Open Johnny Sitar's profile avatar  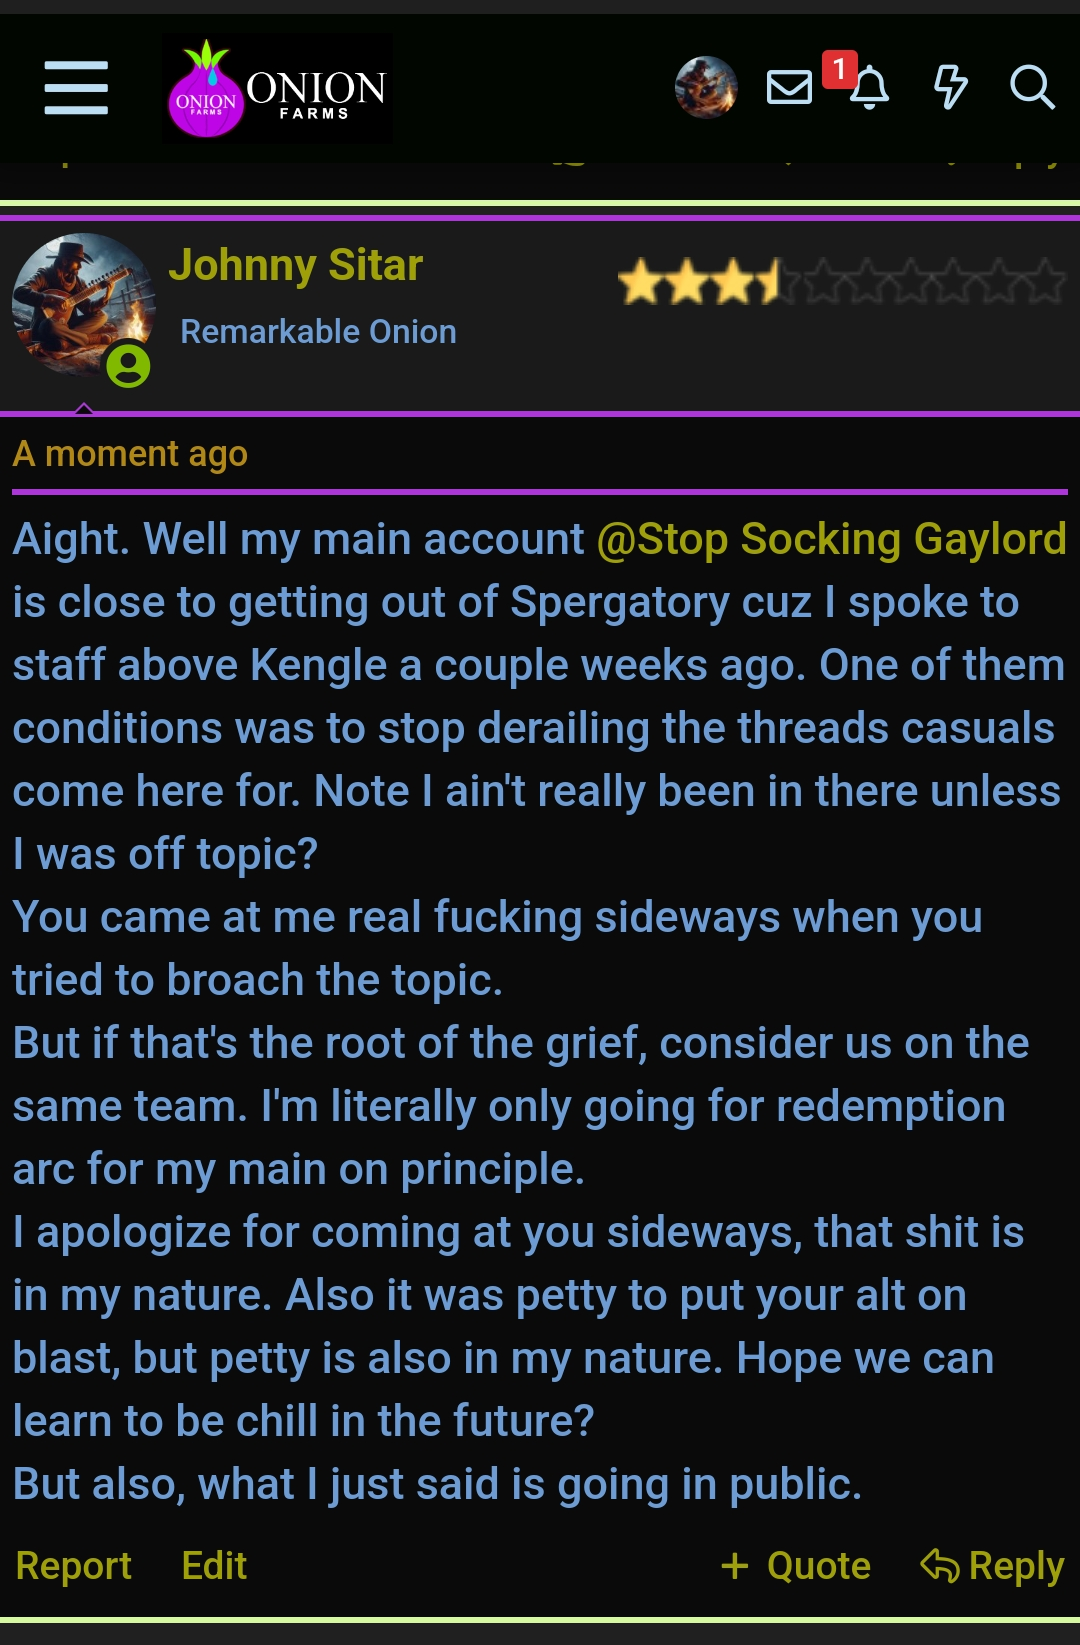point(84,305)
